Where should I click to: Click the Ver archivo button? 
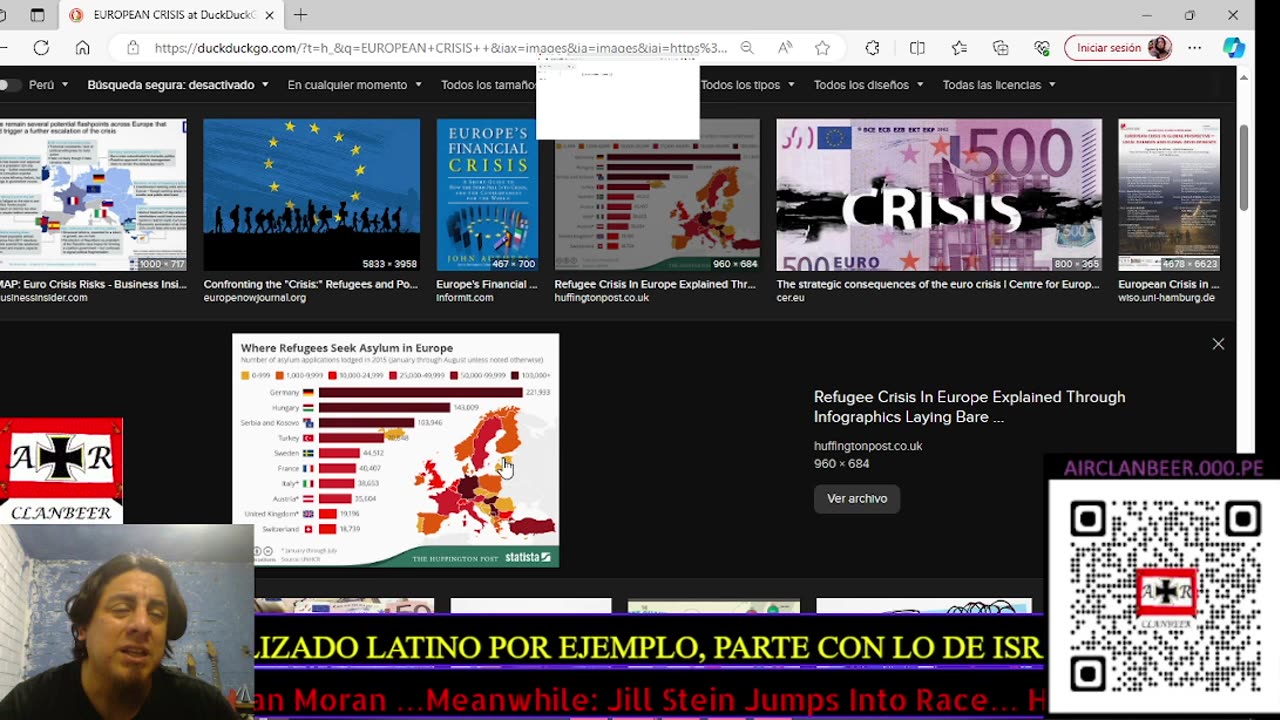(x=857, y=498)
